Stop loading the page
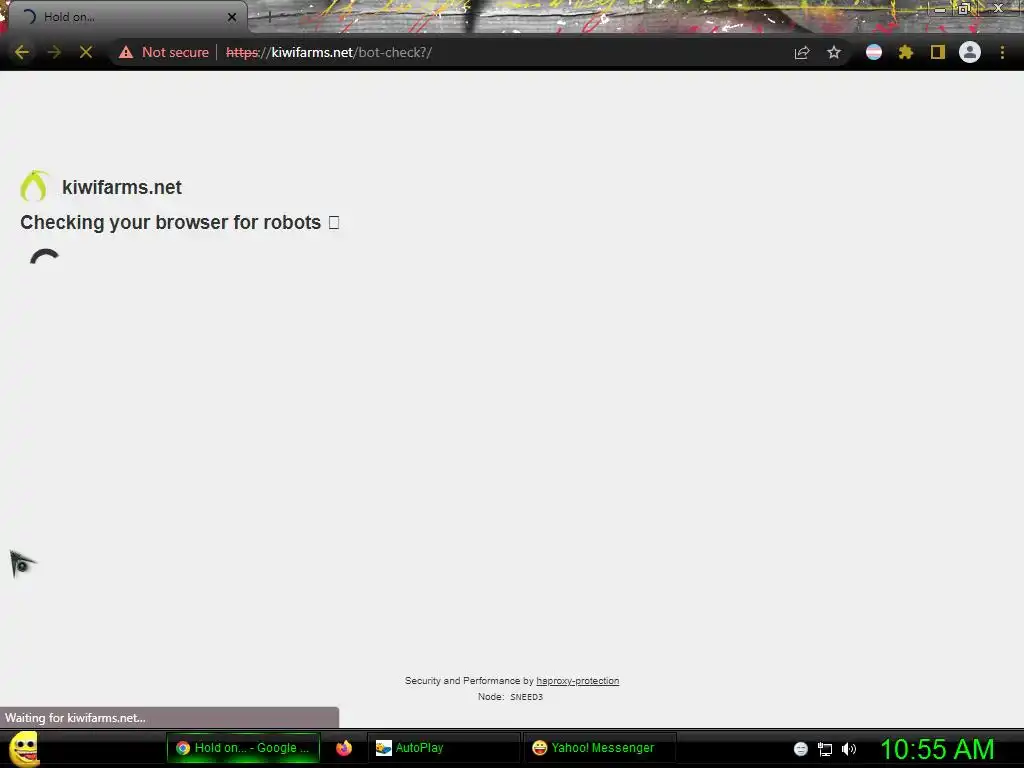Viewport: 1024px width, 768px height. (86, 52)
